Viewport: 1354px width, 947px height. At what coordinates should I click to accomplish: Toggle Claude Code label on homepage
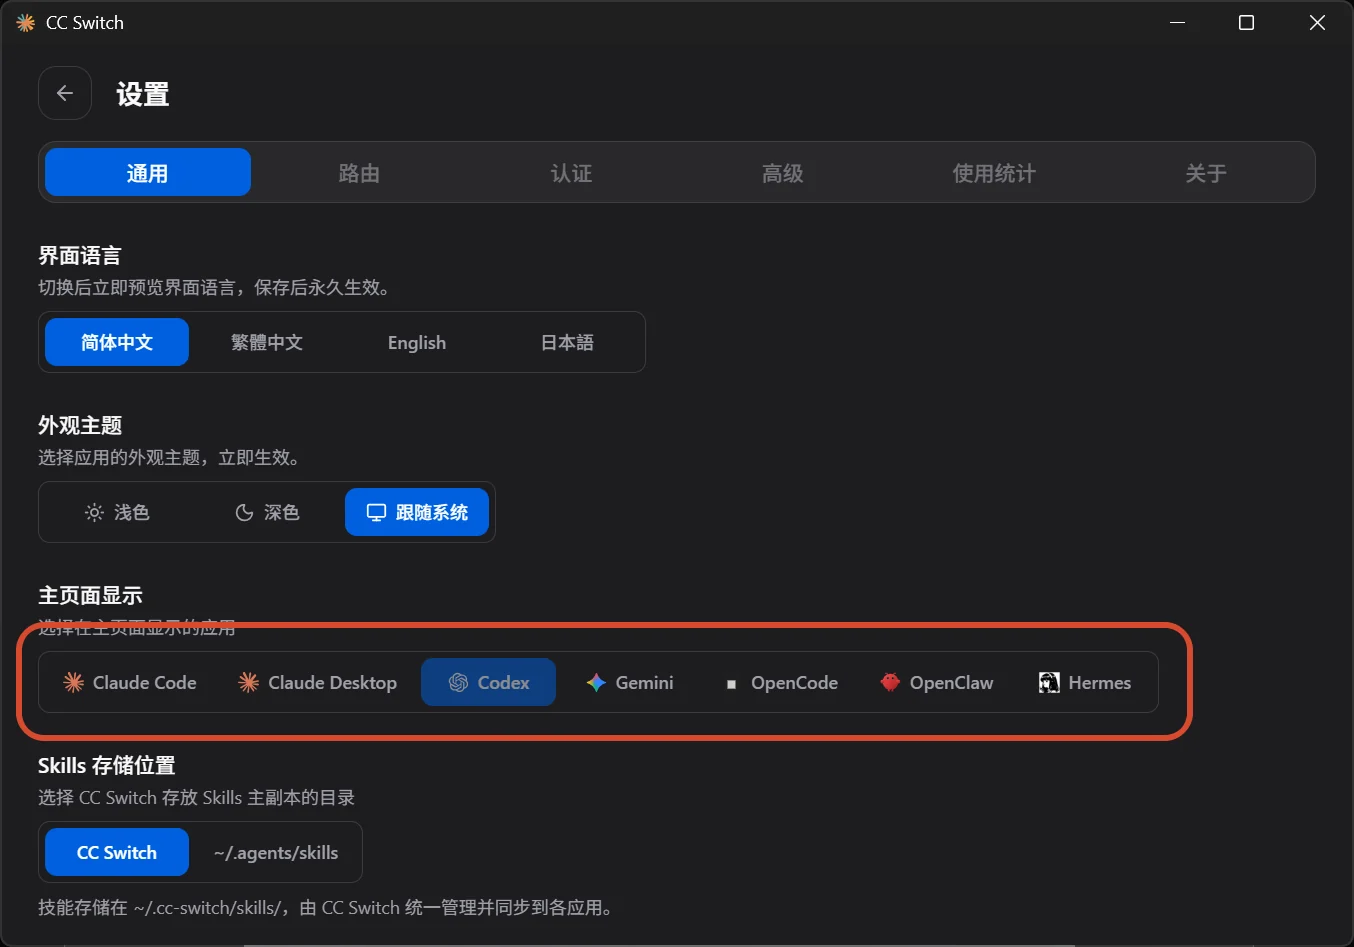(x=144, y=683)
